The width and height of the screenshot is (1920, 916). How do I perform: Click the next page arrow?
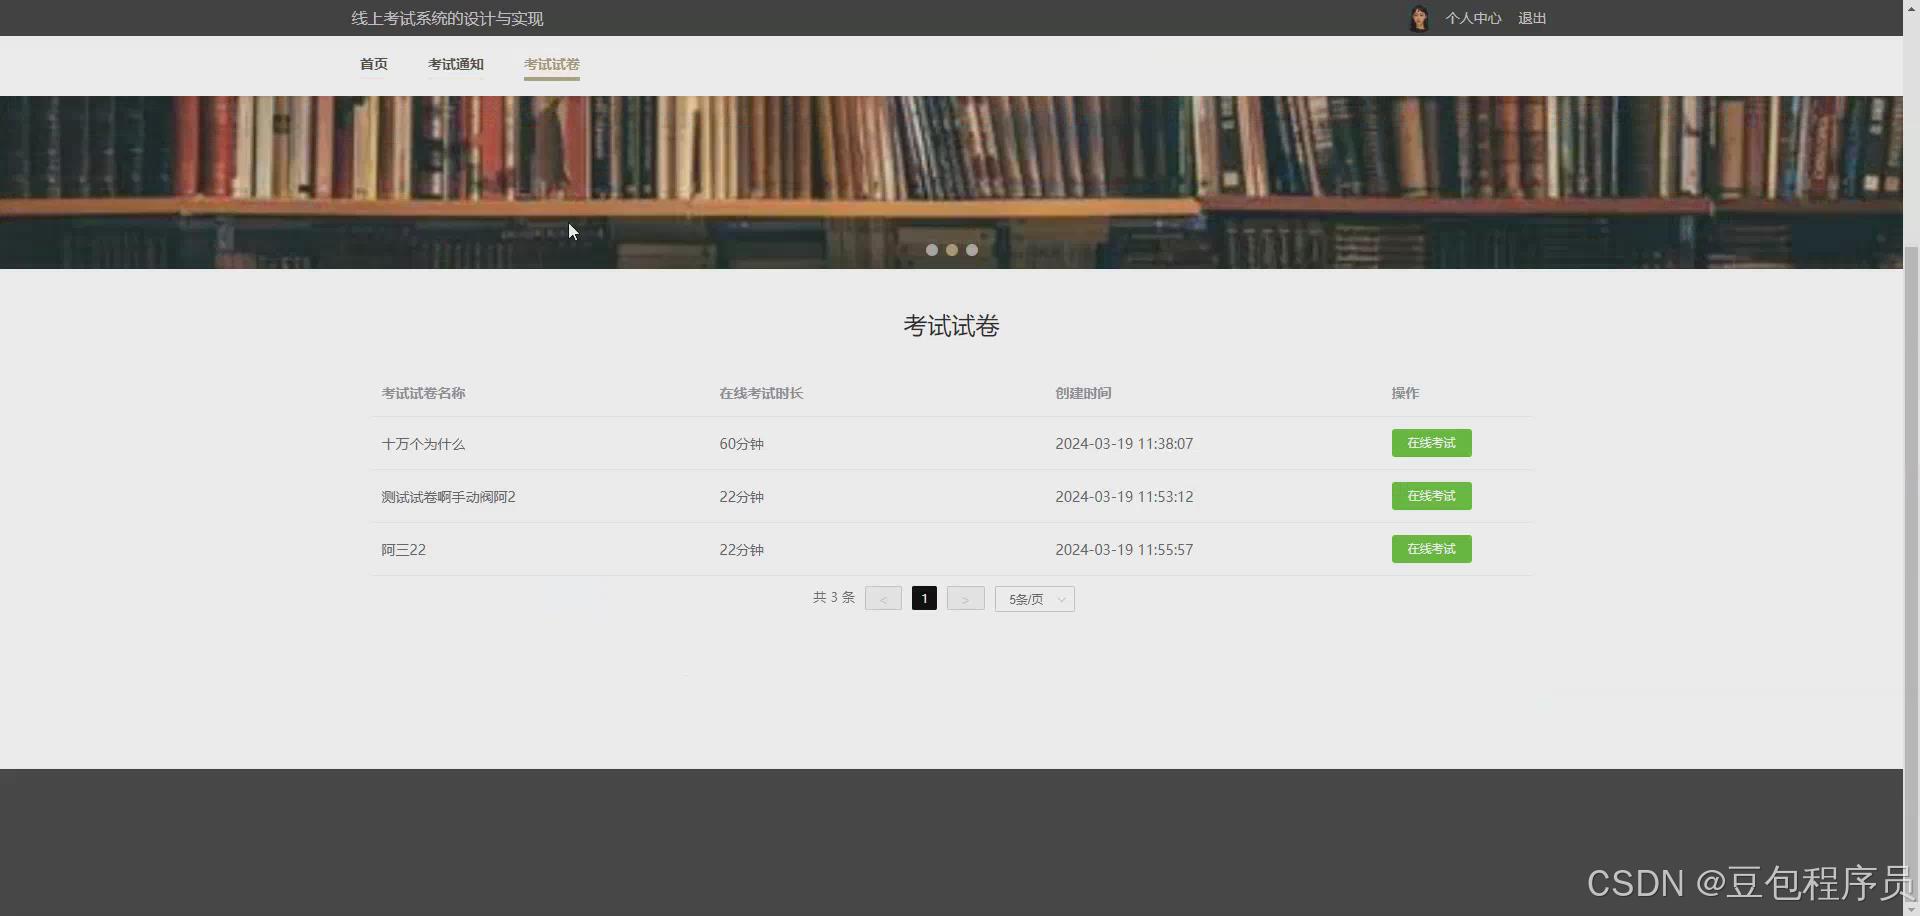[x=964, y=598]
